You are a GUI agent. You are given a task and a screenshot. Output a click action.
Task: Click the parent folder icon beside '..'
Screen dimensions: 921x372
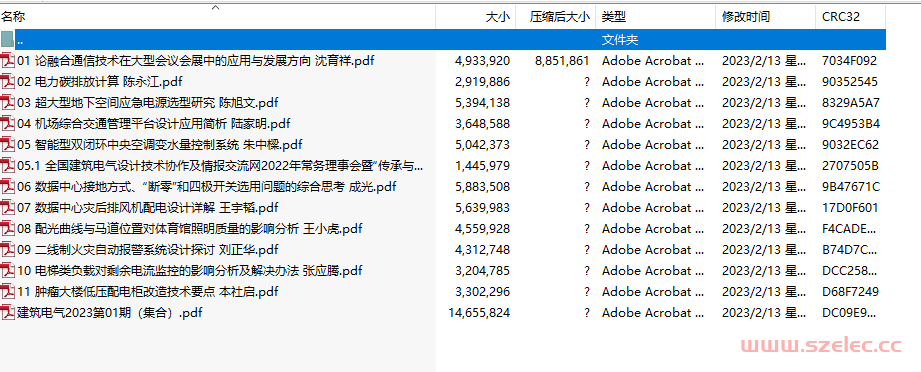8,39
